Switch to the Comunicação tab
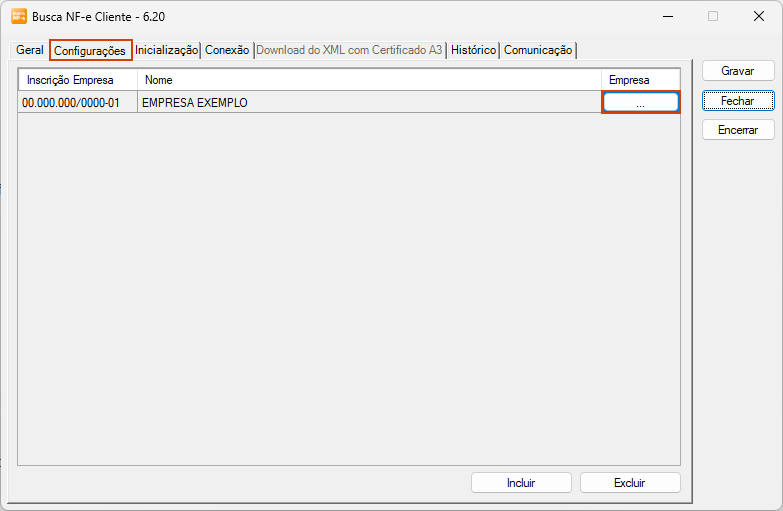 point(538,50)
